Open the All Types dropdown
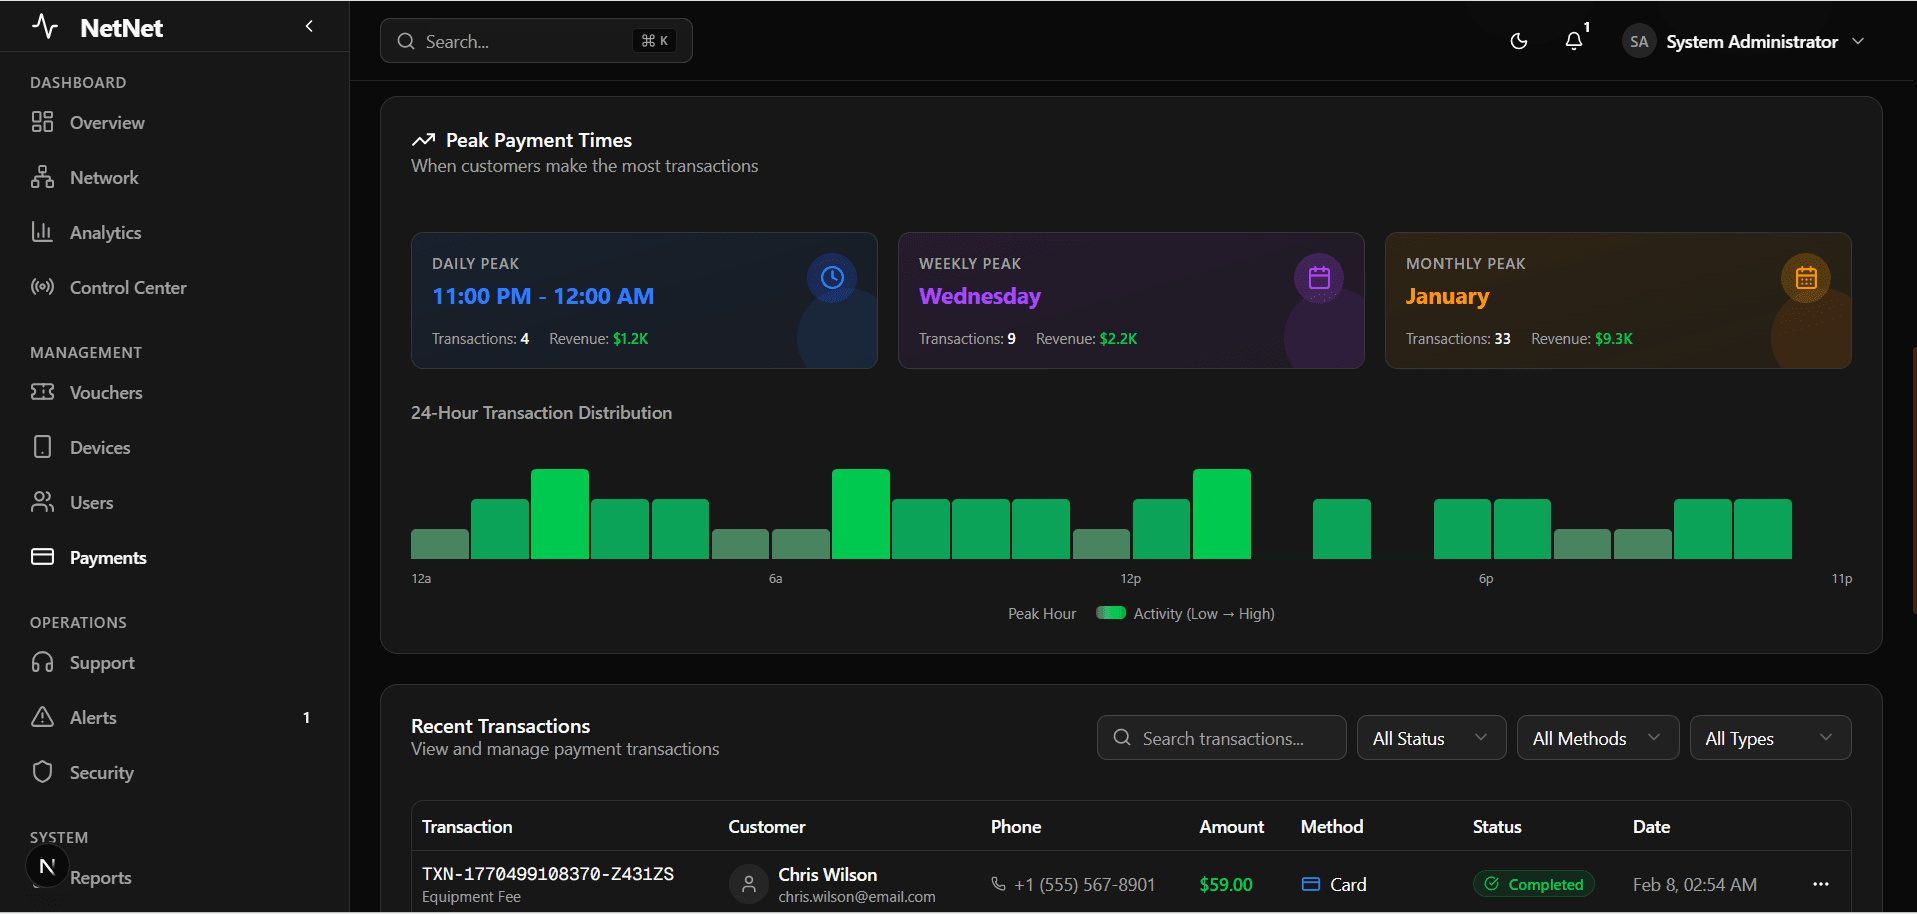Image resolution: width=1917 pixels, height=914 pixels. (x=1770, y=737)
